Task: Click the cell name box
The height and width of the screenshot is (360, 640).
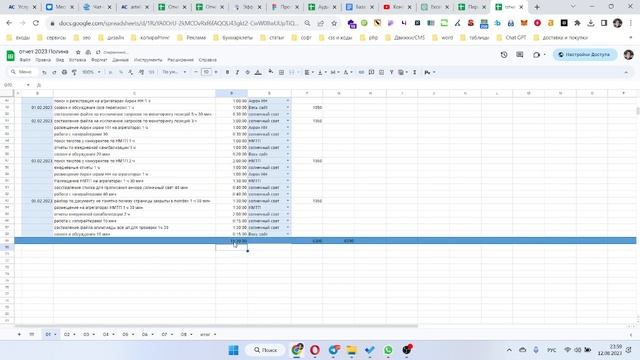Action: tap(16, 85)
